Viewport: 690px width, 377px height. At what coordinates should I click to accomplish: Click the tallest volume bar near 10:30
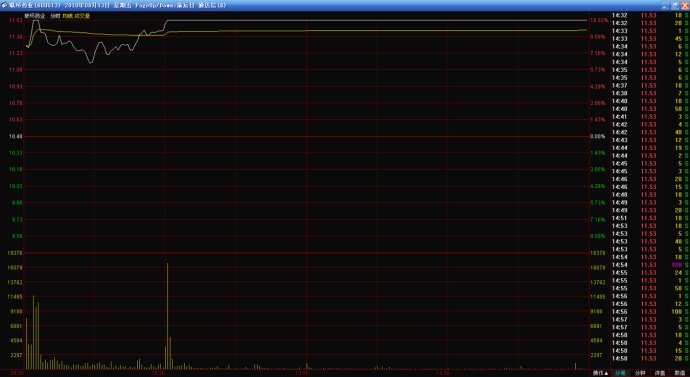[167, 316]
